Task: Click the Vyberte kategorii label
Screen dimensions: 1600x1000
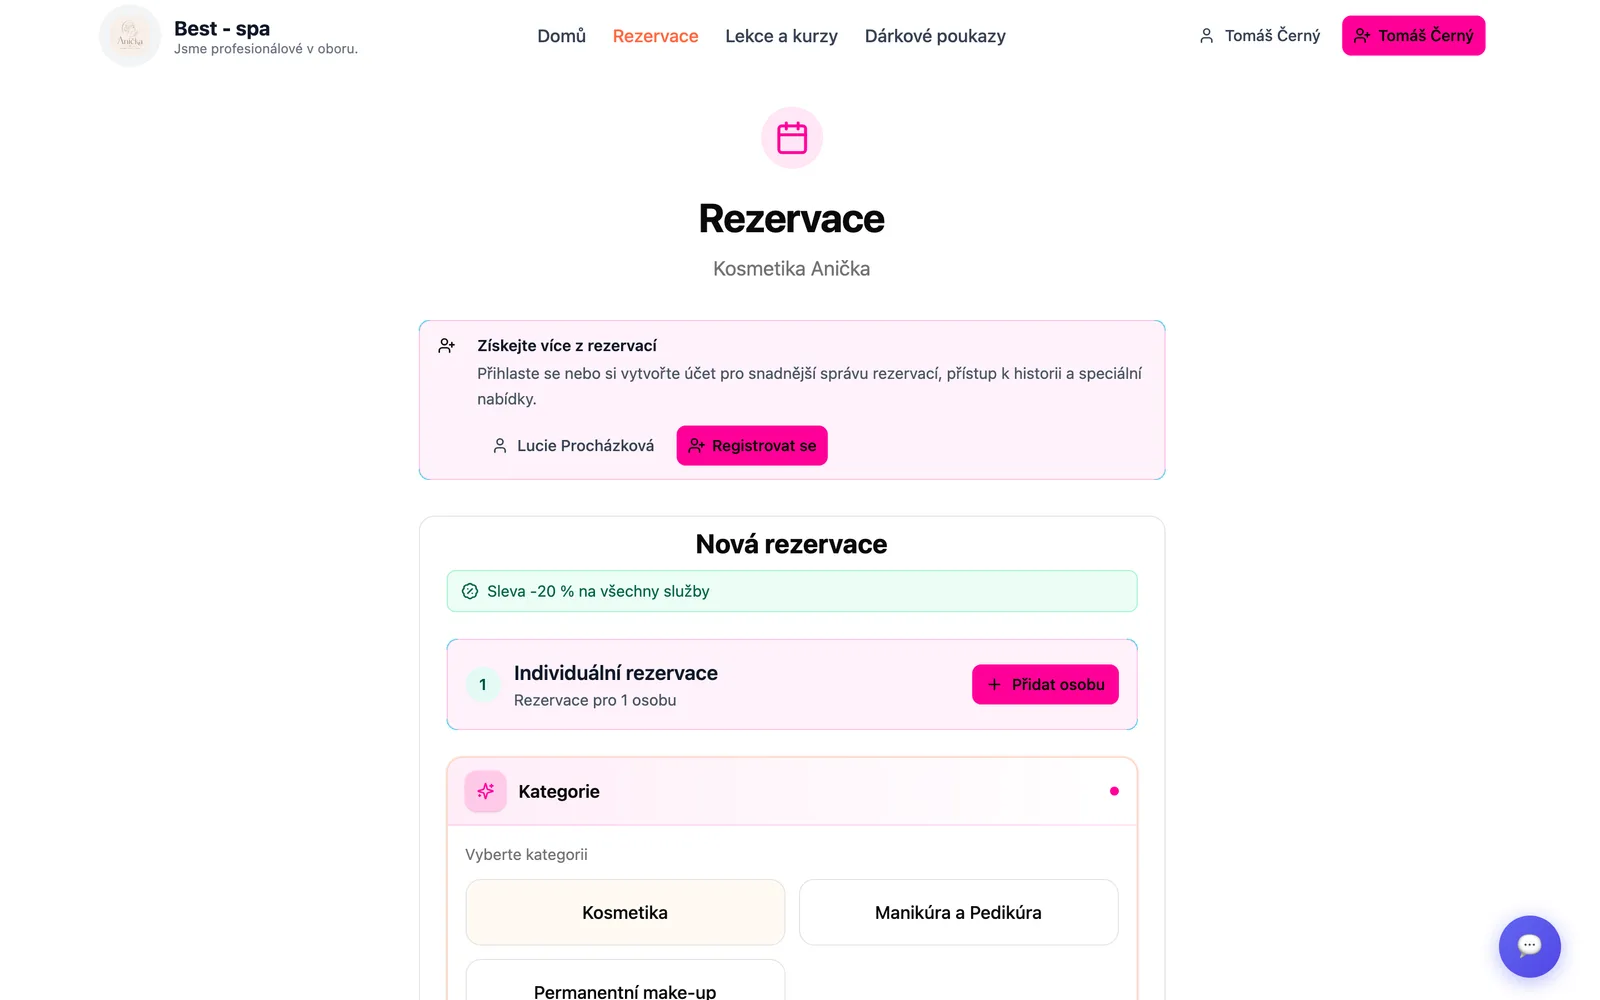Action: point(526,855)
